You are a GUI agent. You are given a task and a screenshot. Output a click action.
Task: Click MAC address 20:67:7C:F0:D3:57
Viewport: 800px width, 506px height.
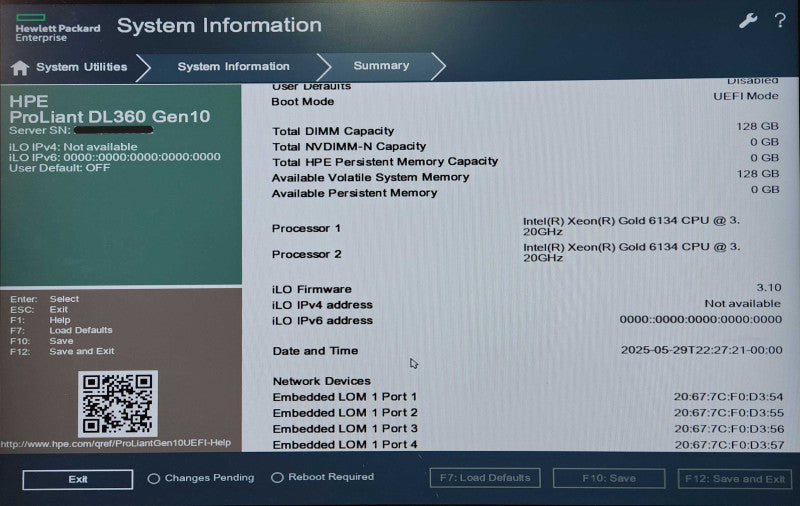point(730,445)
